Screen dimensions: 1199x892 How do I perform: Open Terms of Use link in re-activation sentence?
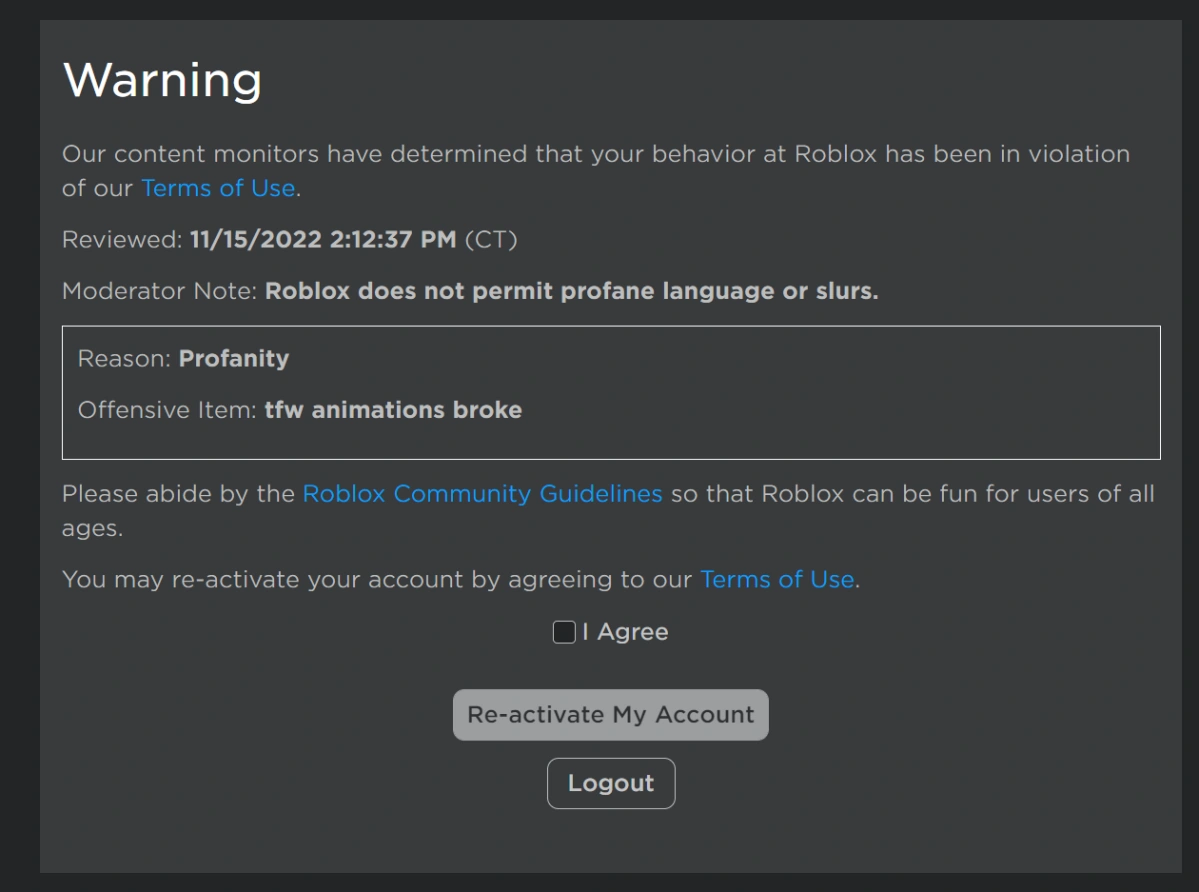777,580
